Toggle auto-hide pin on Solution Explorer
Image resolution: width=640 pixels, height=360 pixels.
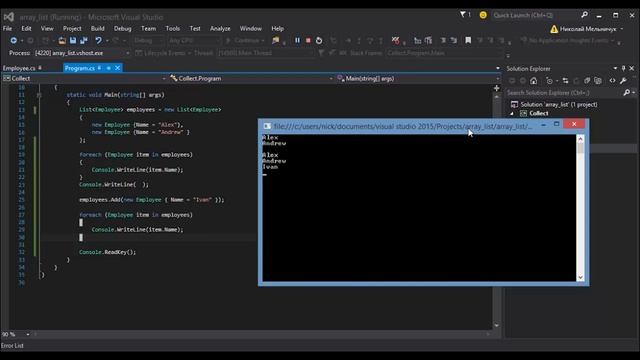tap(623, 69)
